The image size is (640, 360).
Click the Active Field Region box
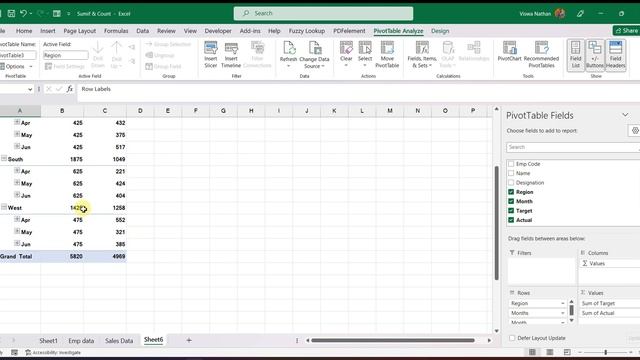(65, 55)
